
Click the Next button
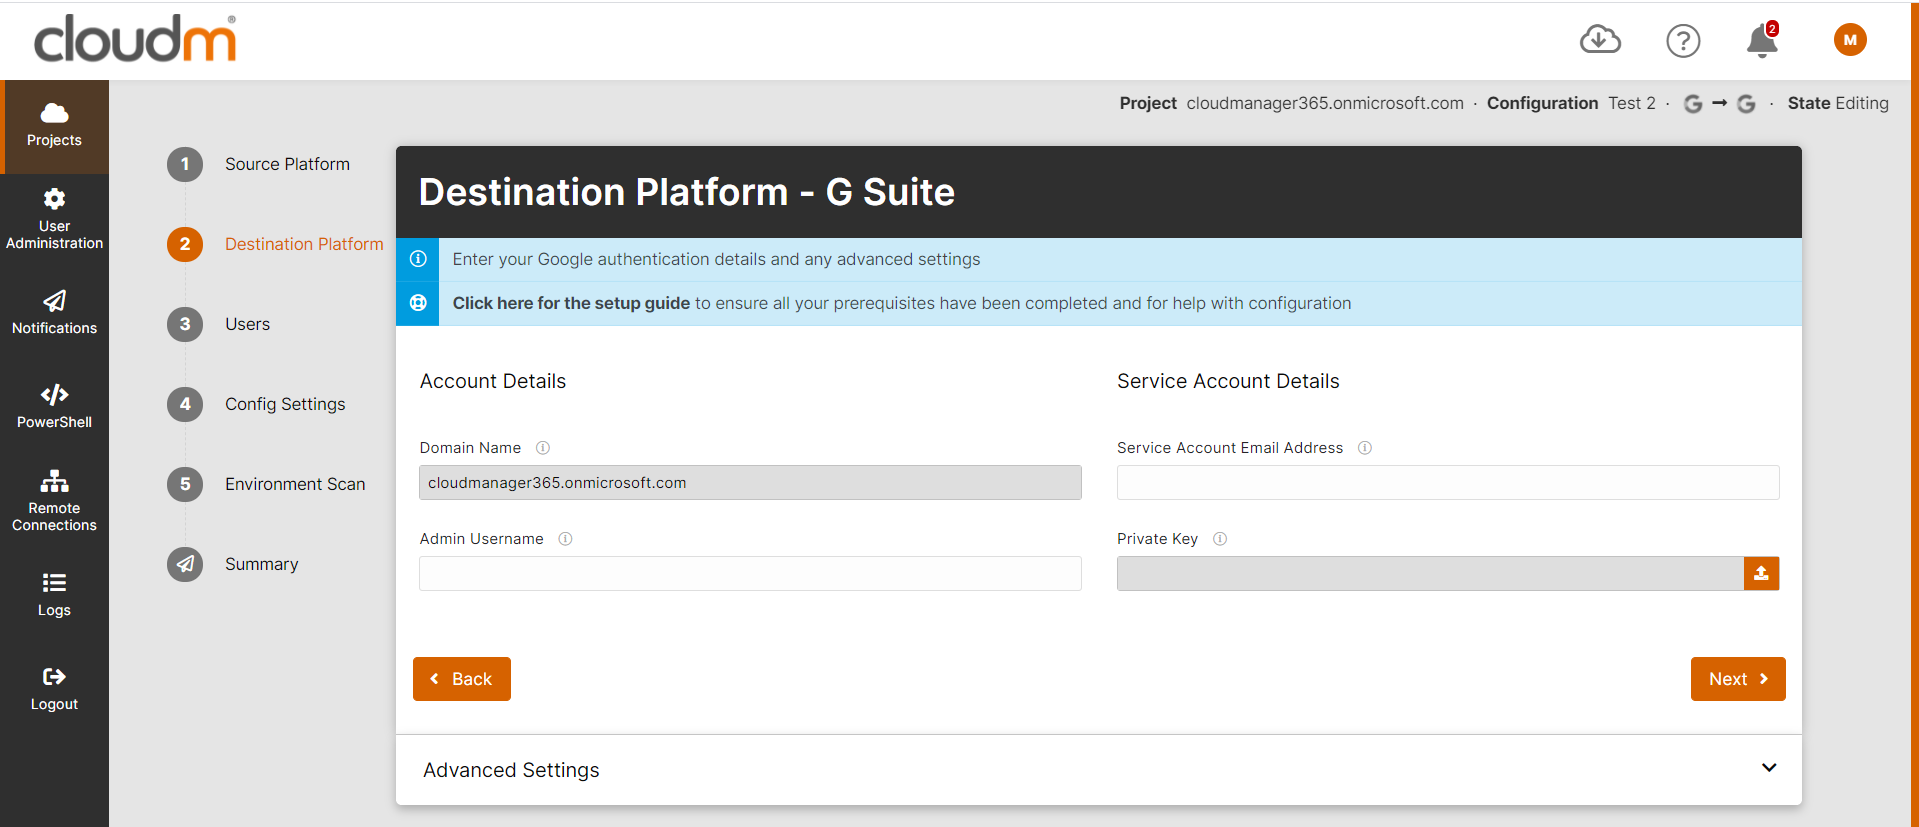(1738, 679)
